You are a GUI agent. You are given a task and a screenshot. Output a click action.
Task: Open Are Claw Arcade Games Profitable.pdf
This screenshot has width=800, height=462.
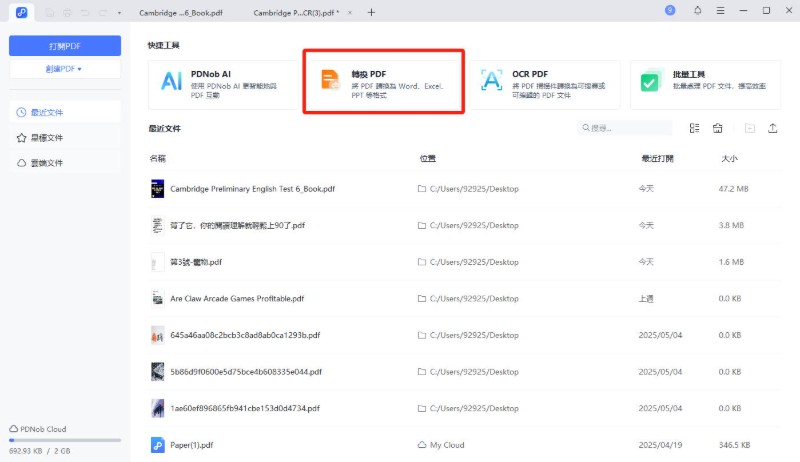click(237, 299)
